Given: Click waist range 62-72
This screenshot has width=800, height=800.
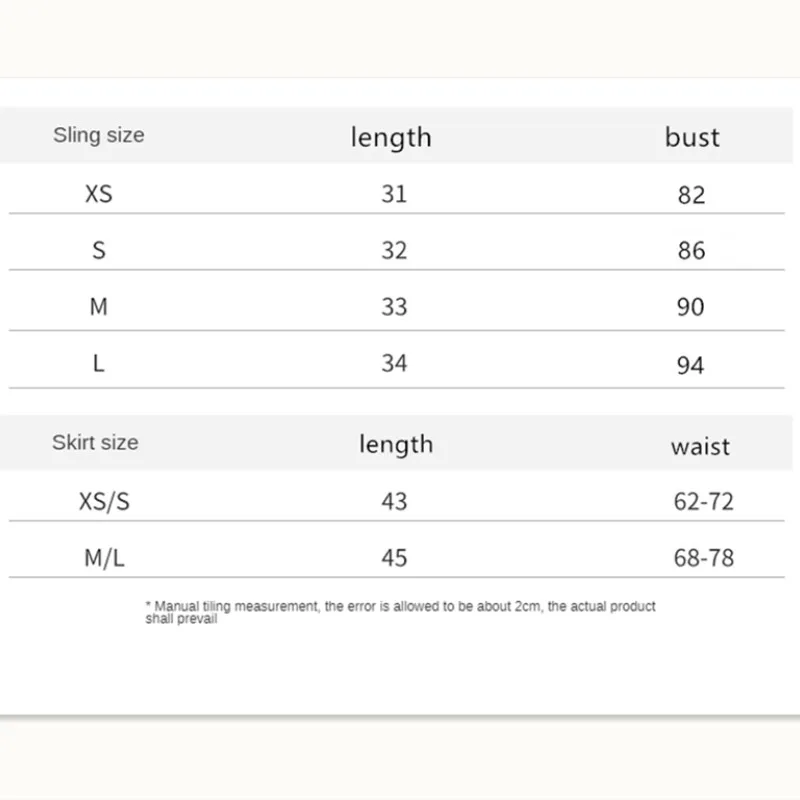Looking at the screenshot, I should tap(704, 501).
